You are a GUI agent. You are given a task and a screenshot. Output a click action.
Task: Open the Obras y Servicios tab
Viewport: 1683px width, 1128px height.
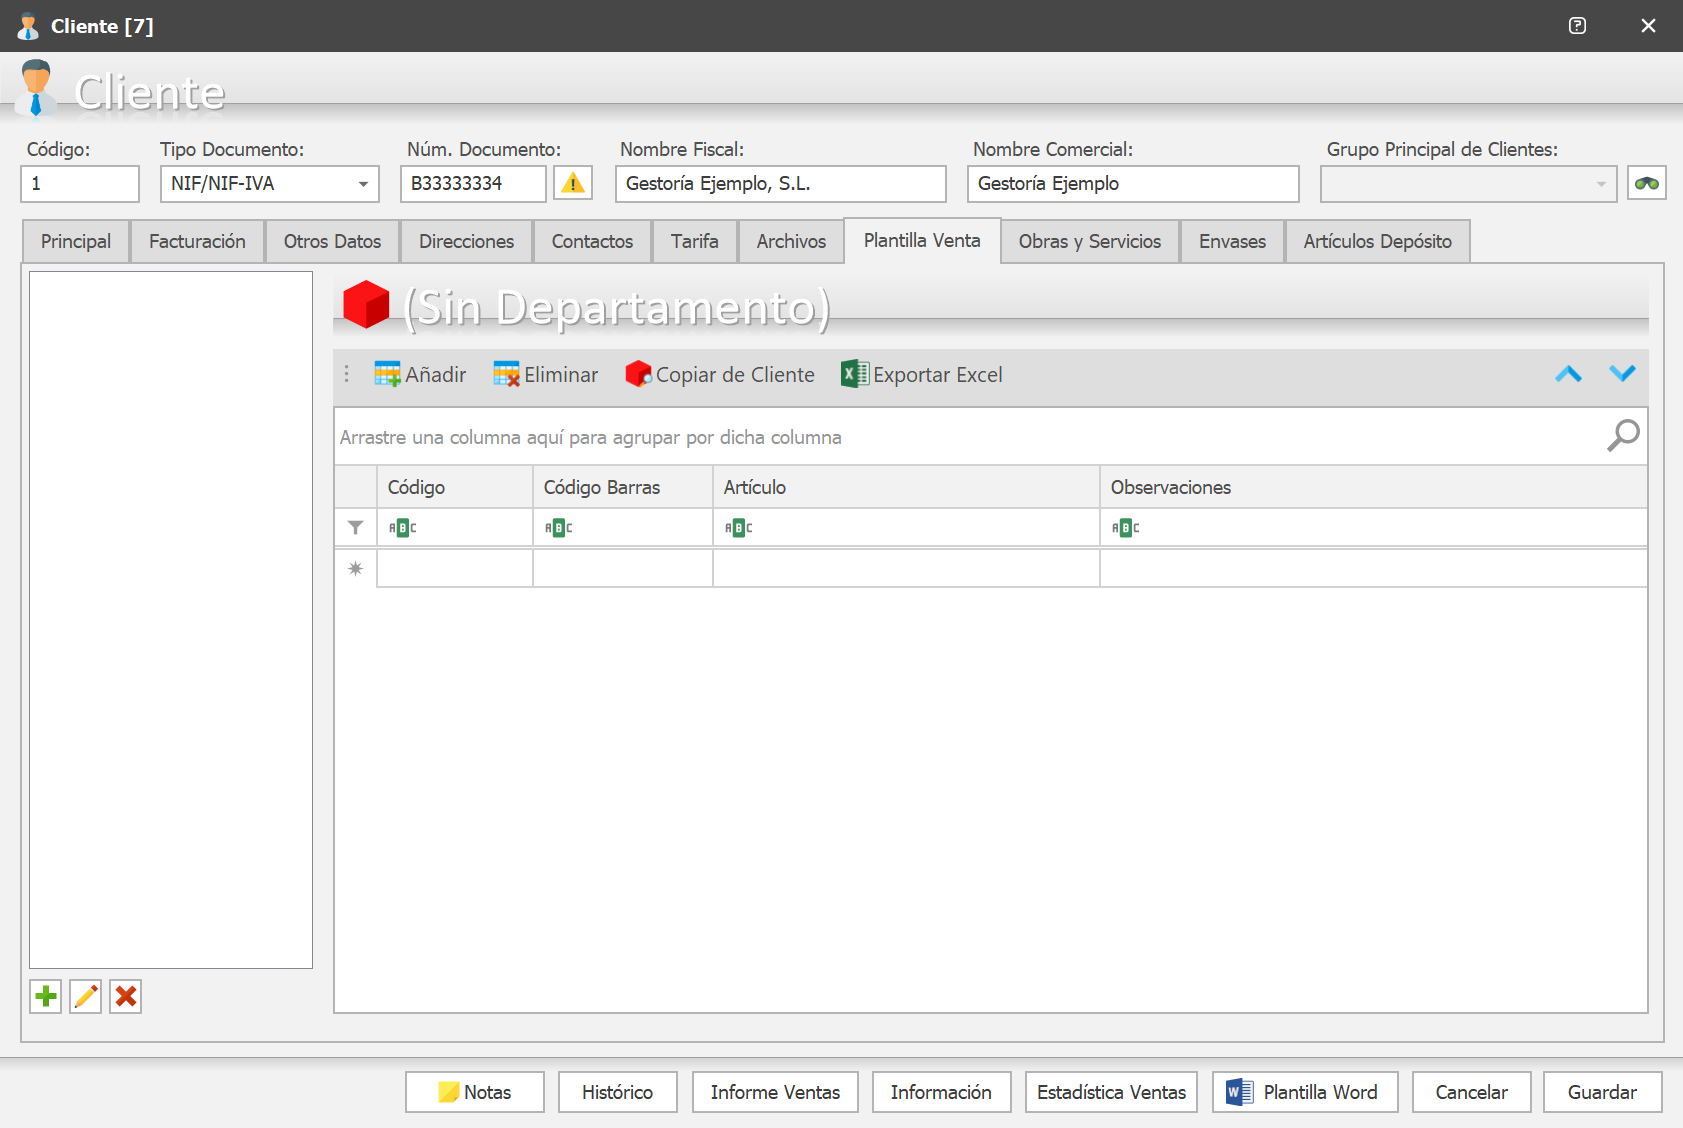(1090, 241)
